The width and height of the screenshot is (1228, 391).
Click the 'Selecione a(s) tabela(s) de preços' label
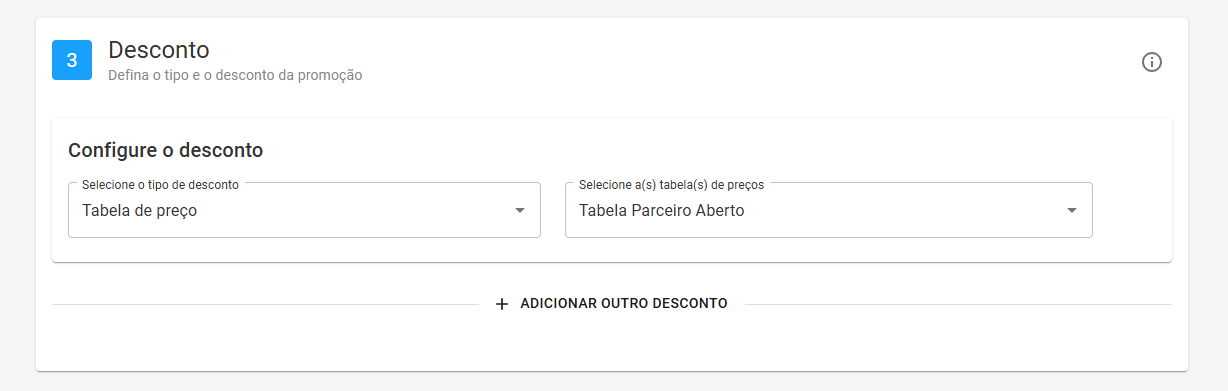[x=671, y=185]
